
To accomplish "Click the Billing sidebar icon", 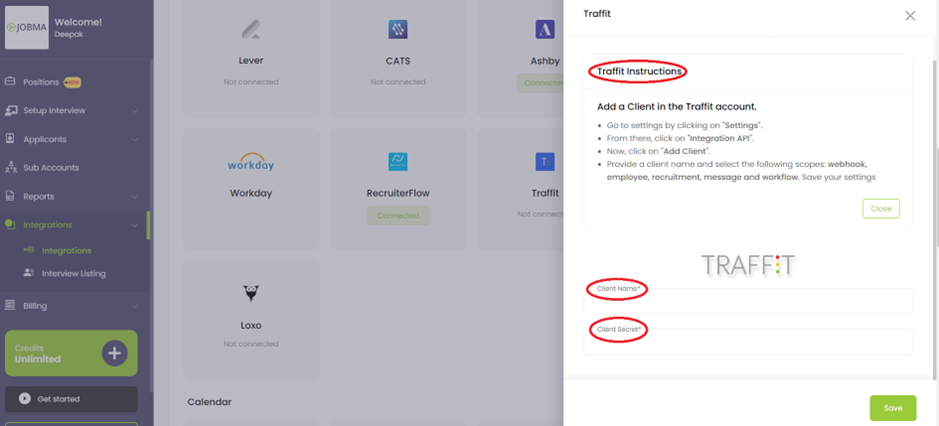I will 10,305.
